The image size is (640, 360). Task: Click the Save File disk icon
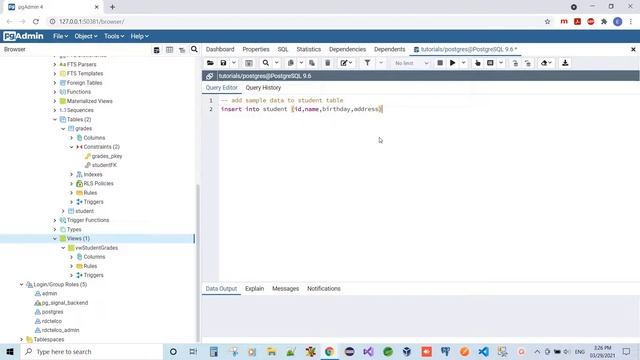tap(223, 63)
